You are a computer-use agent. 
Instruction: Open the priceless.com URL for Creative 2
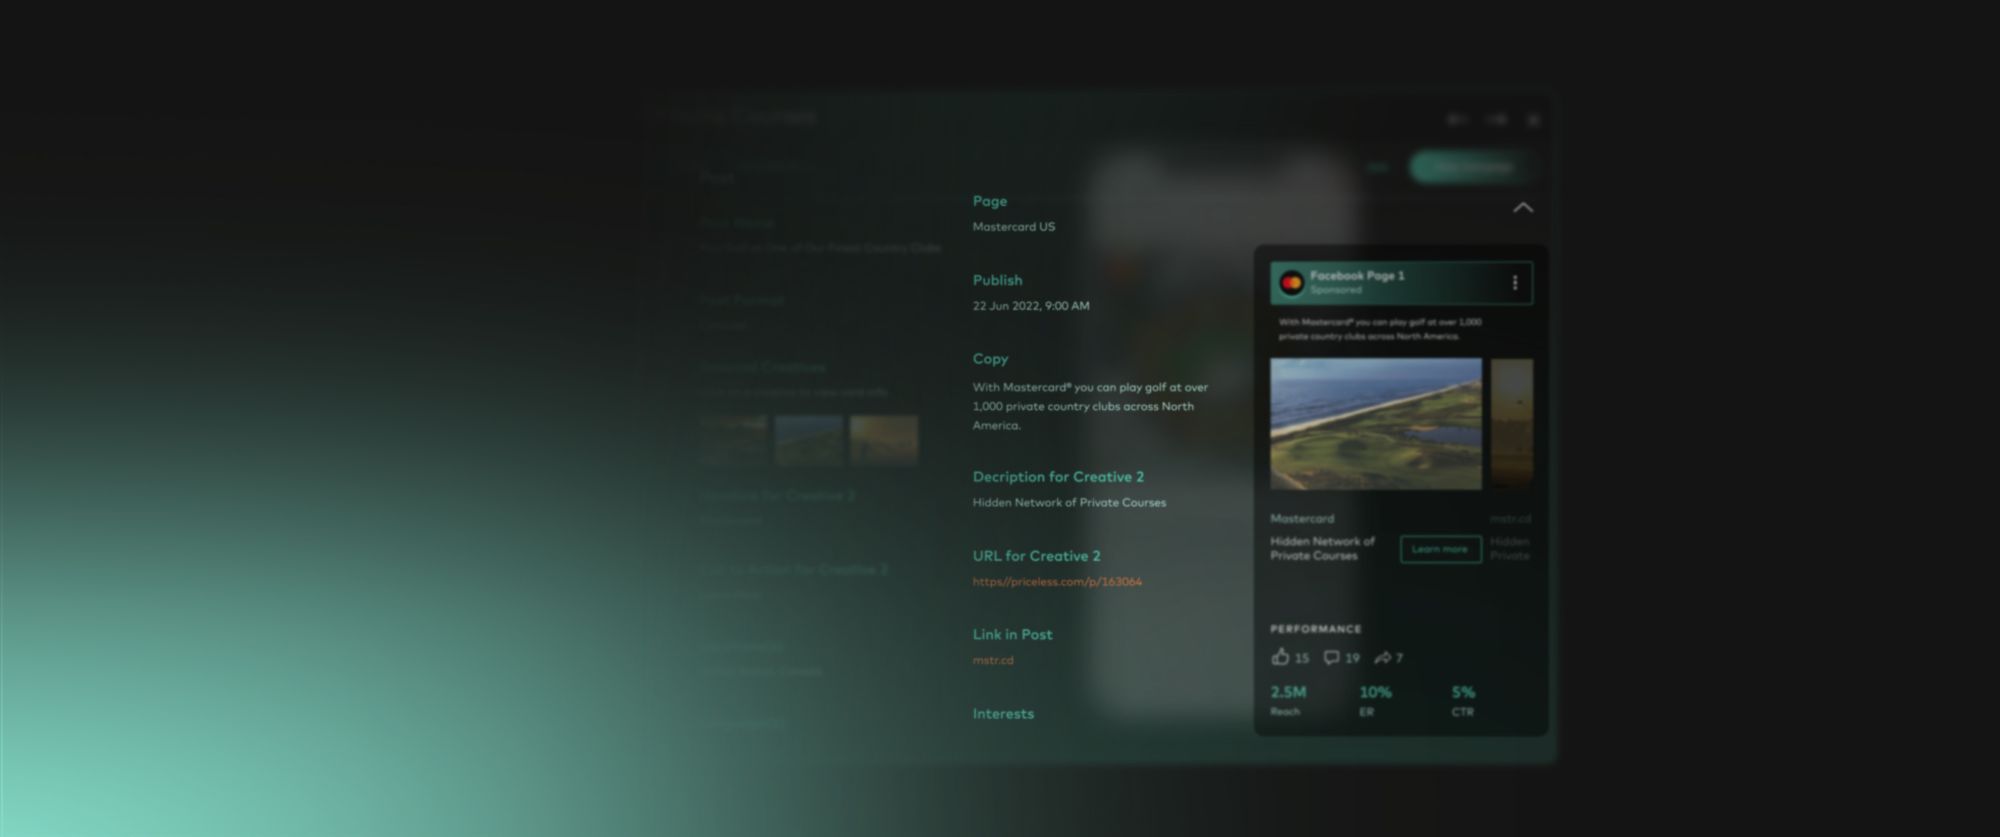tap(1057, 582)
